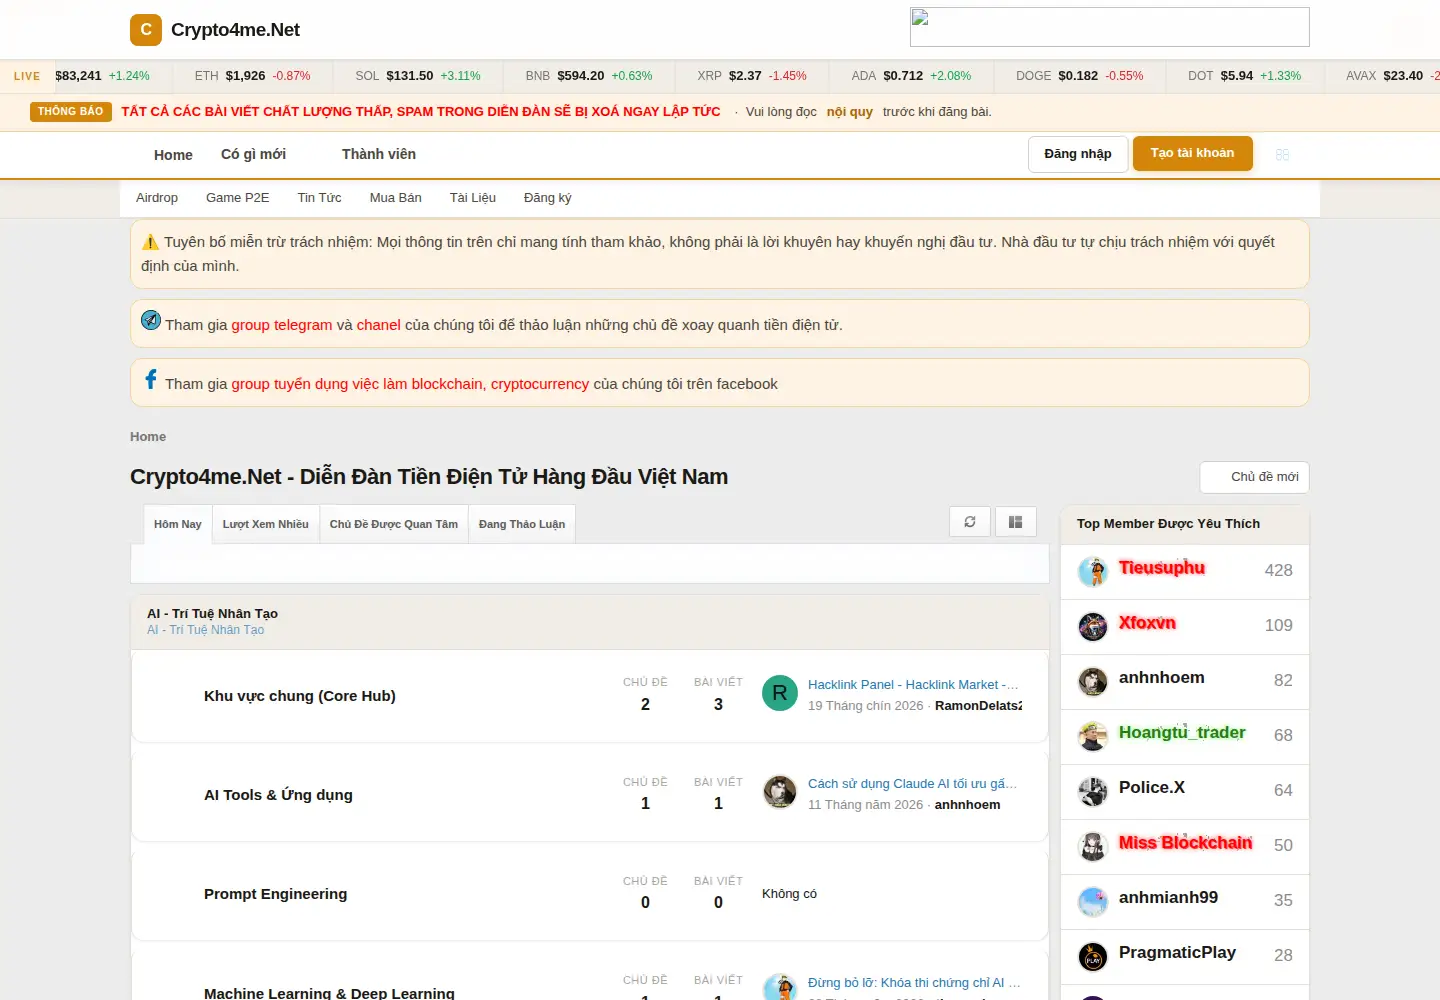Open the facebook blockchain jobs group link
This screenshot has height=1000, width=1440.
tap(410, 384)
